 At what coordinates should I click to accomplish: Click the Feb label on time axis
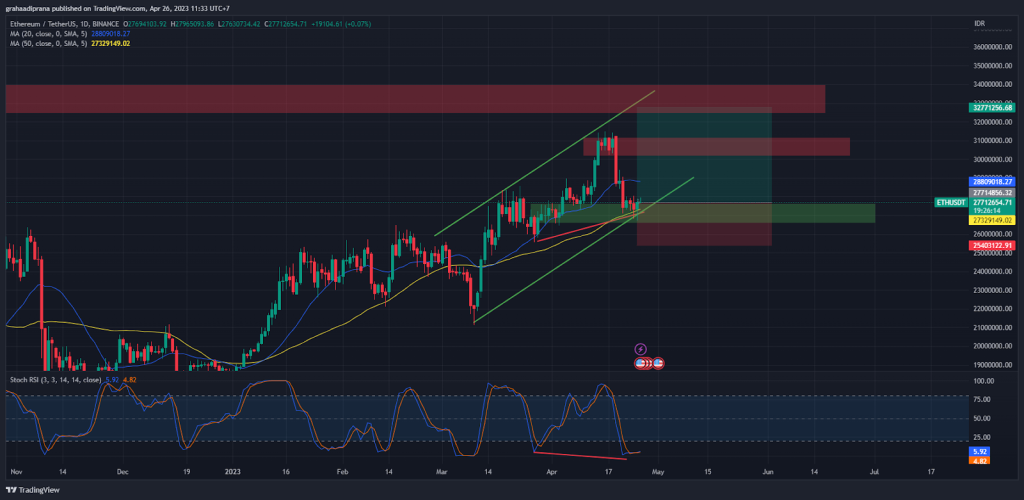pos(343,470)
